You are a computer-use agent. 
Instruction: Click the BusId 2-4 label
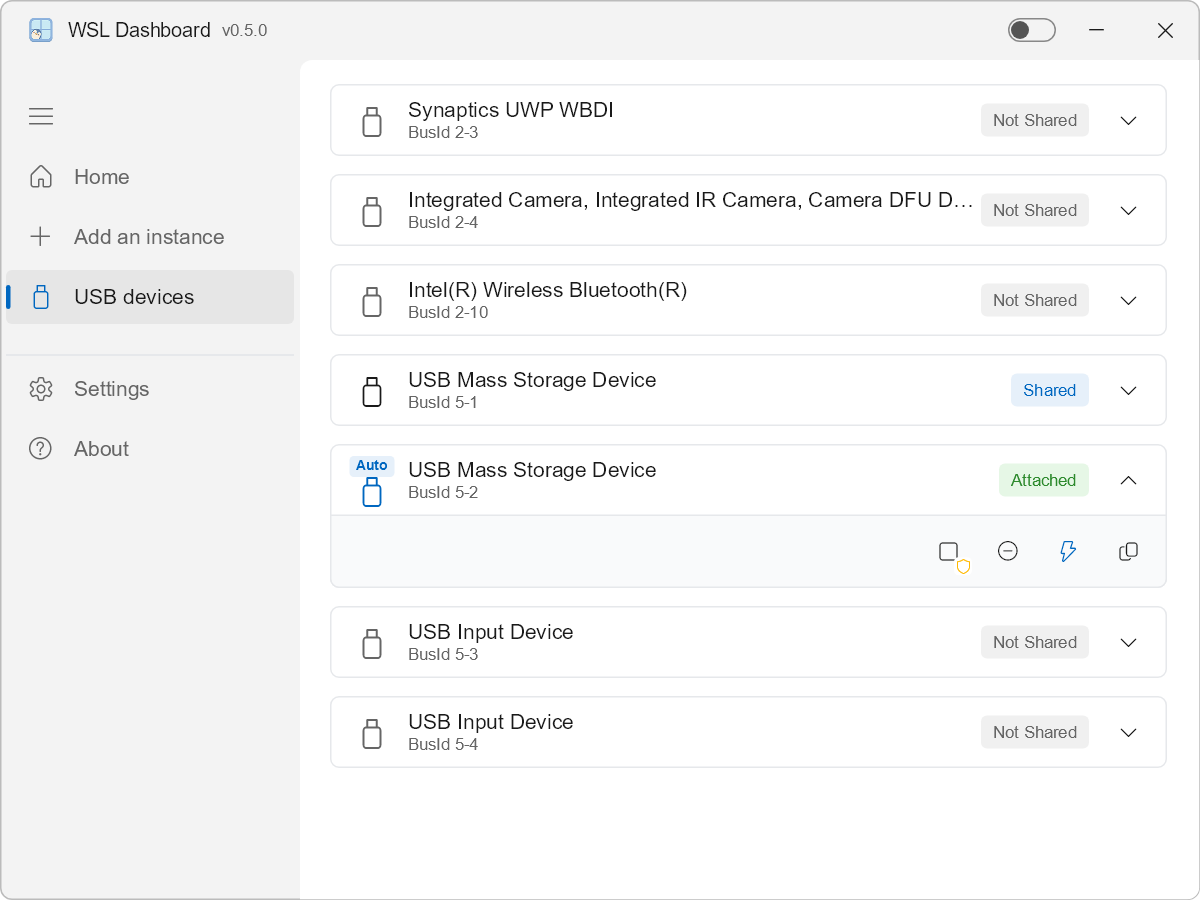tap(443, 222)
